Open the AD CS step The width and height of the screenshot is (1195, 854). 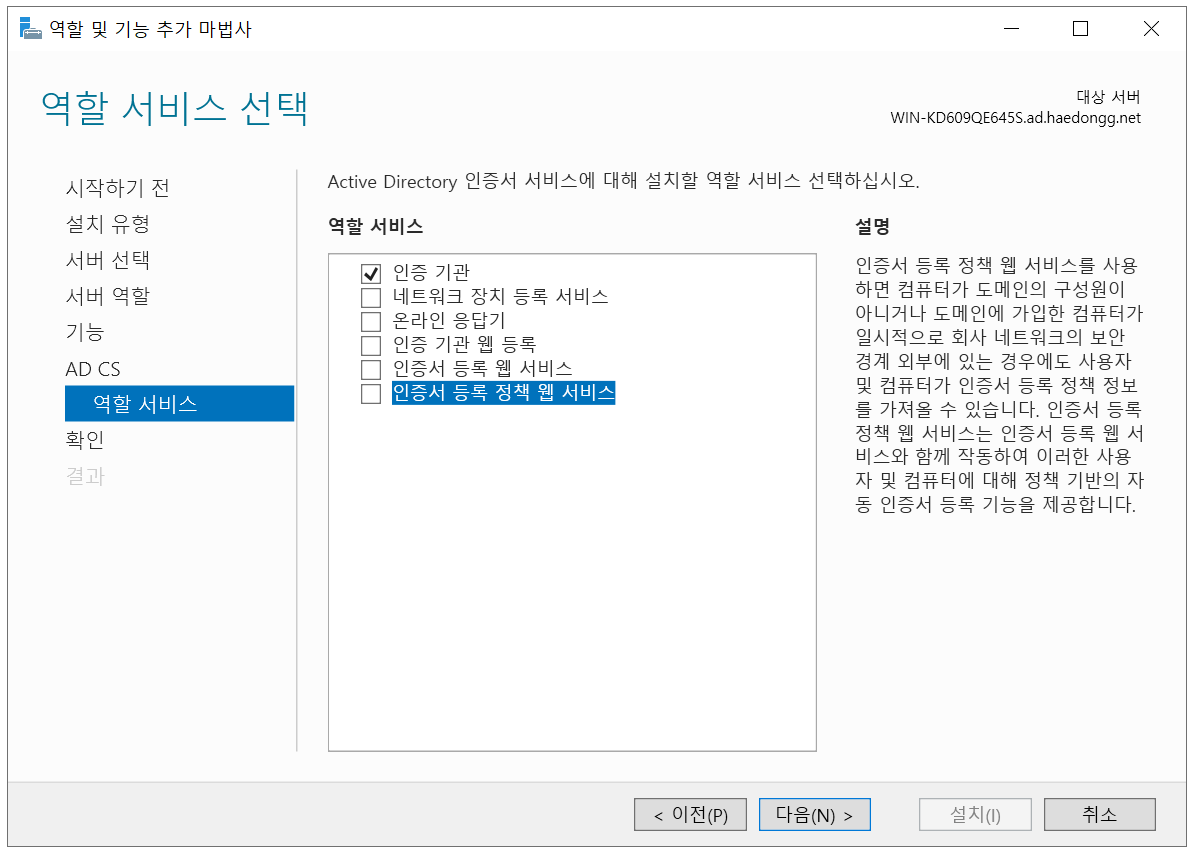(93, 369)
